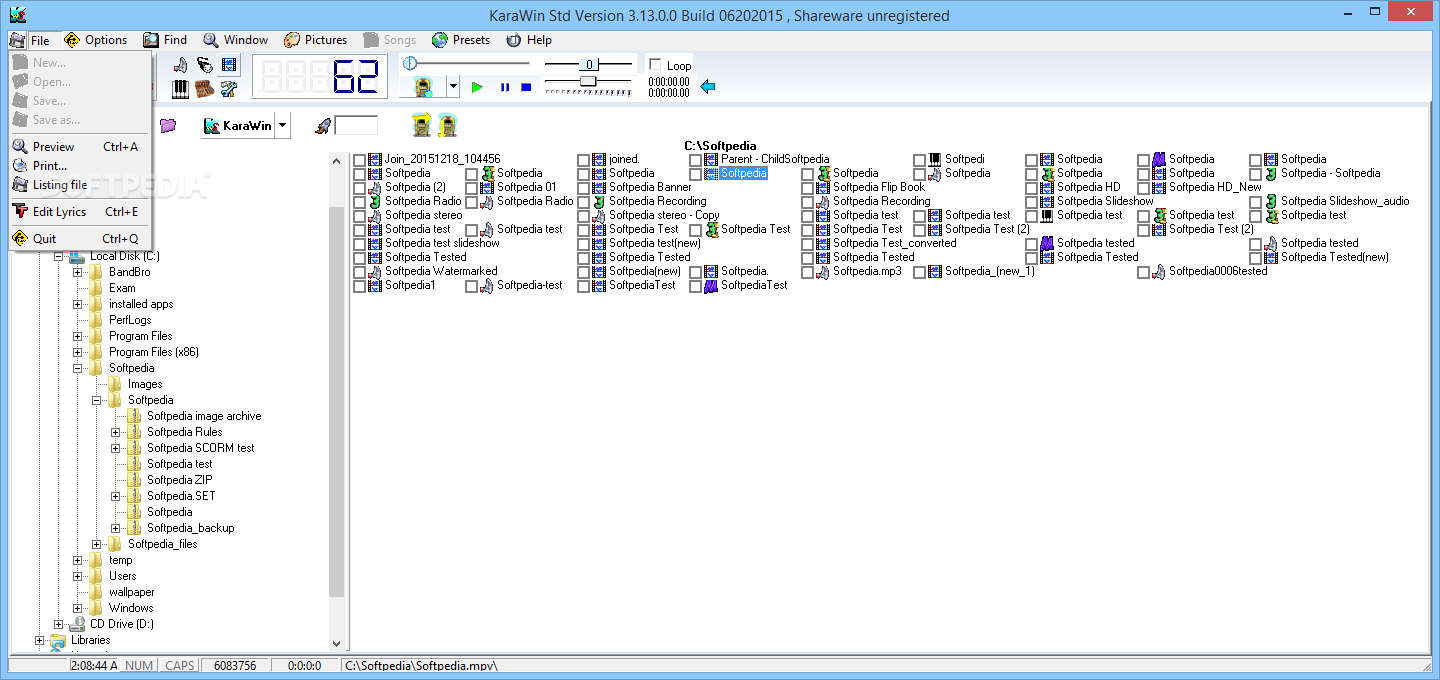
Task: Click the blue left arrow icon beside the time display
Action: (708, 87)
